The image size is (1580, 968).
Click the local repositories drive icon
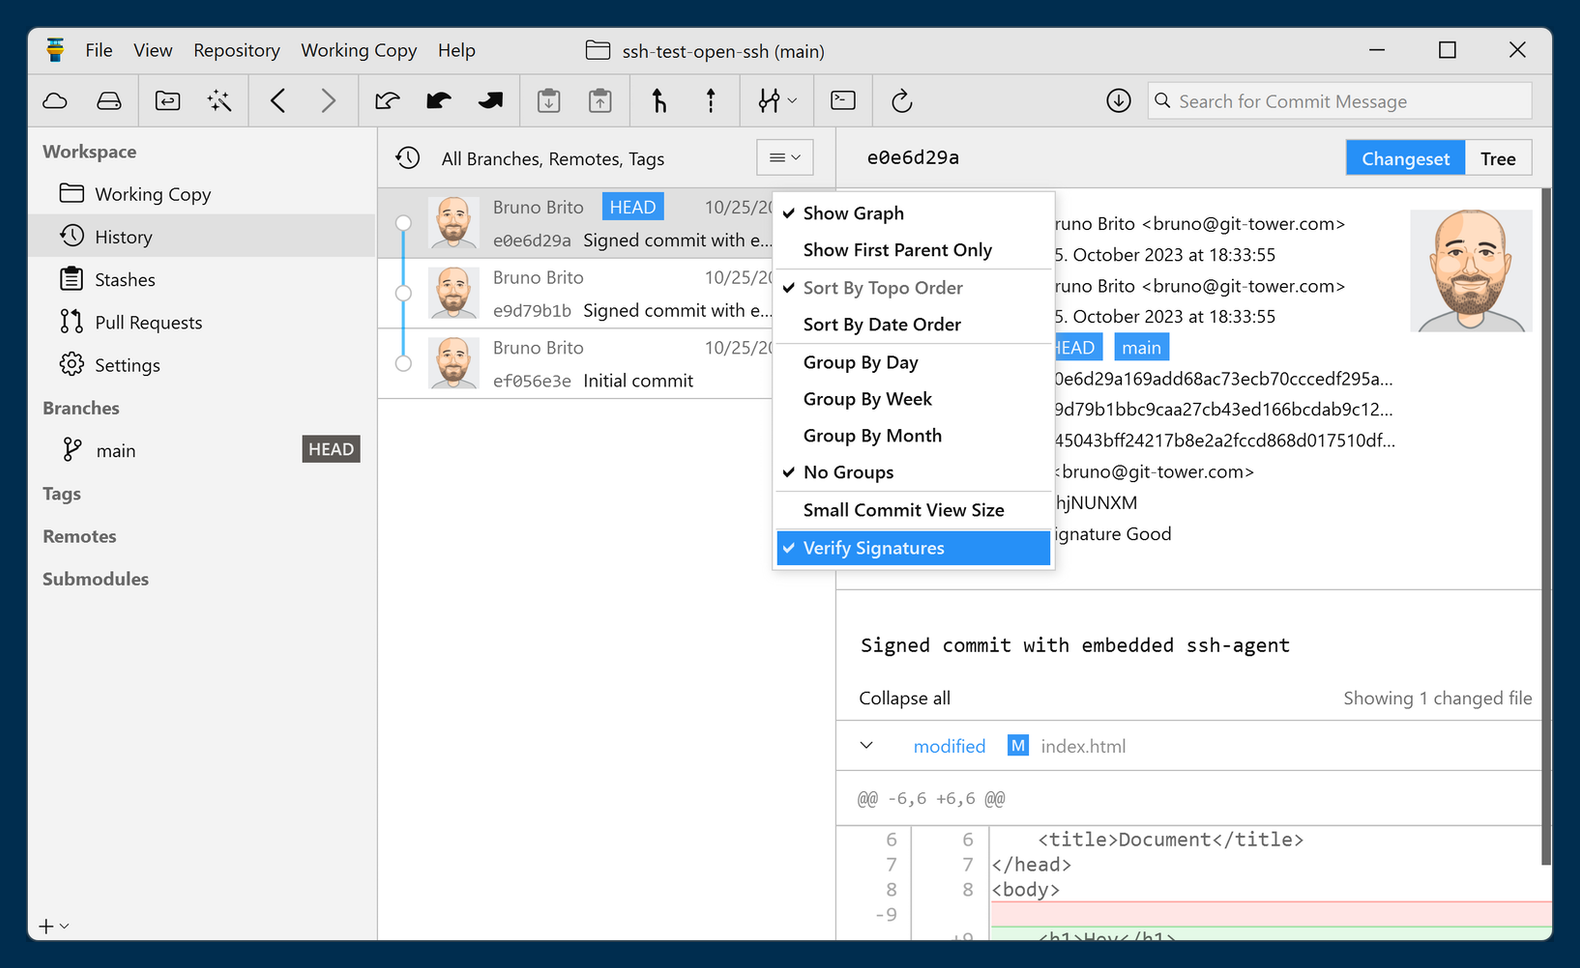109,101
